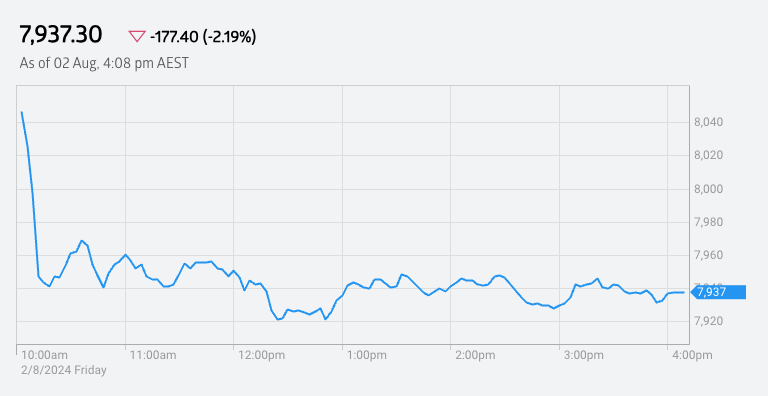Click the -177.40 (-2.19%) change text

tap(203, 36)
